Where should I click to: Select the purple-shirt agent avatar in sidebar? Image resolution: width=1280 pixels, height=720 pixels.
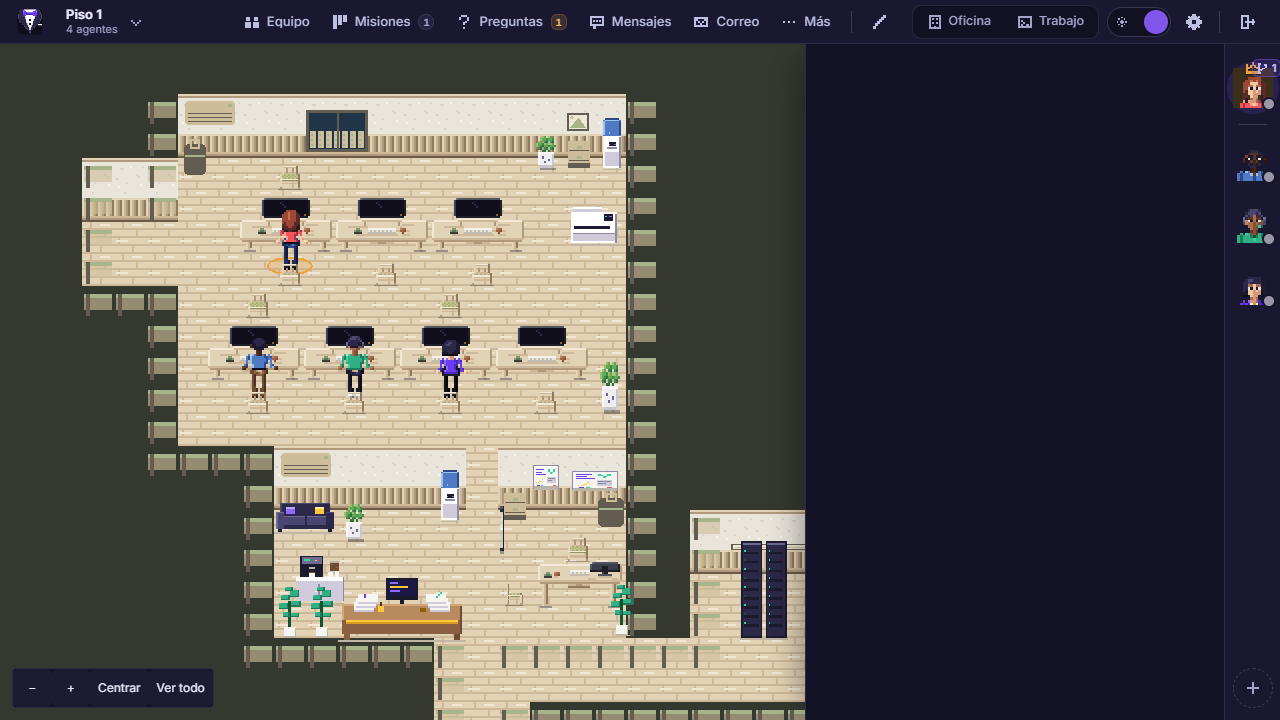[x=1252, y=290]
